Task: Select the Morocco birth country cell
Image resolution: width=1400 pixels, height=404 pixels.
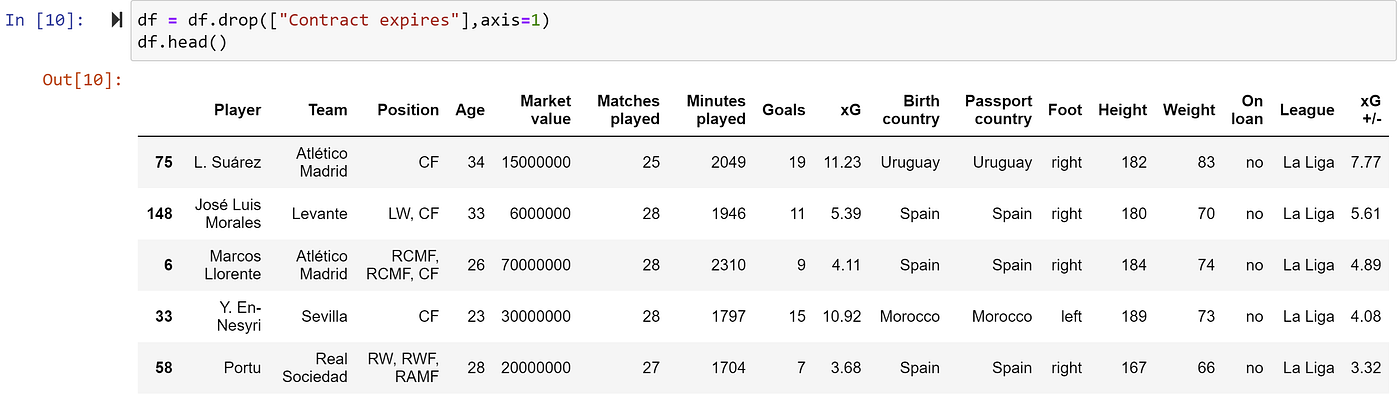Action: pyautogui.click(x=909, y=316)
